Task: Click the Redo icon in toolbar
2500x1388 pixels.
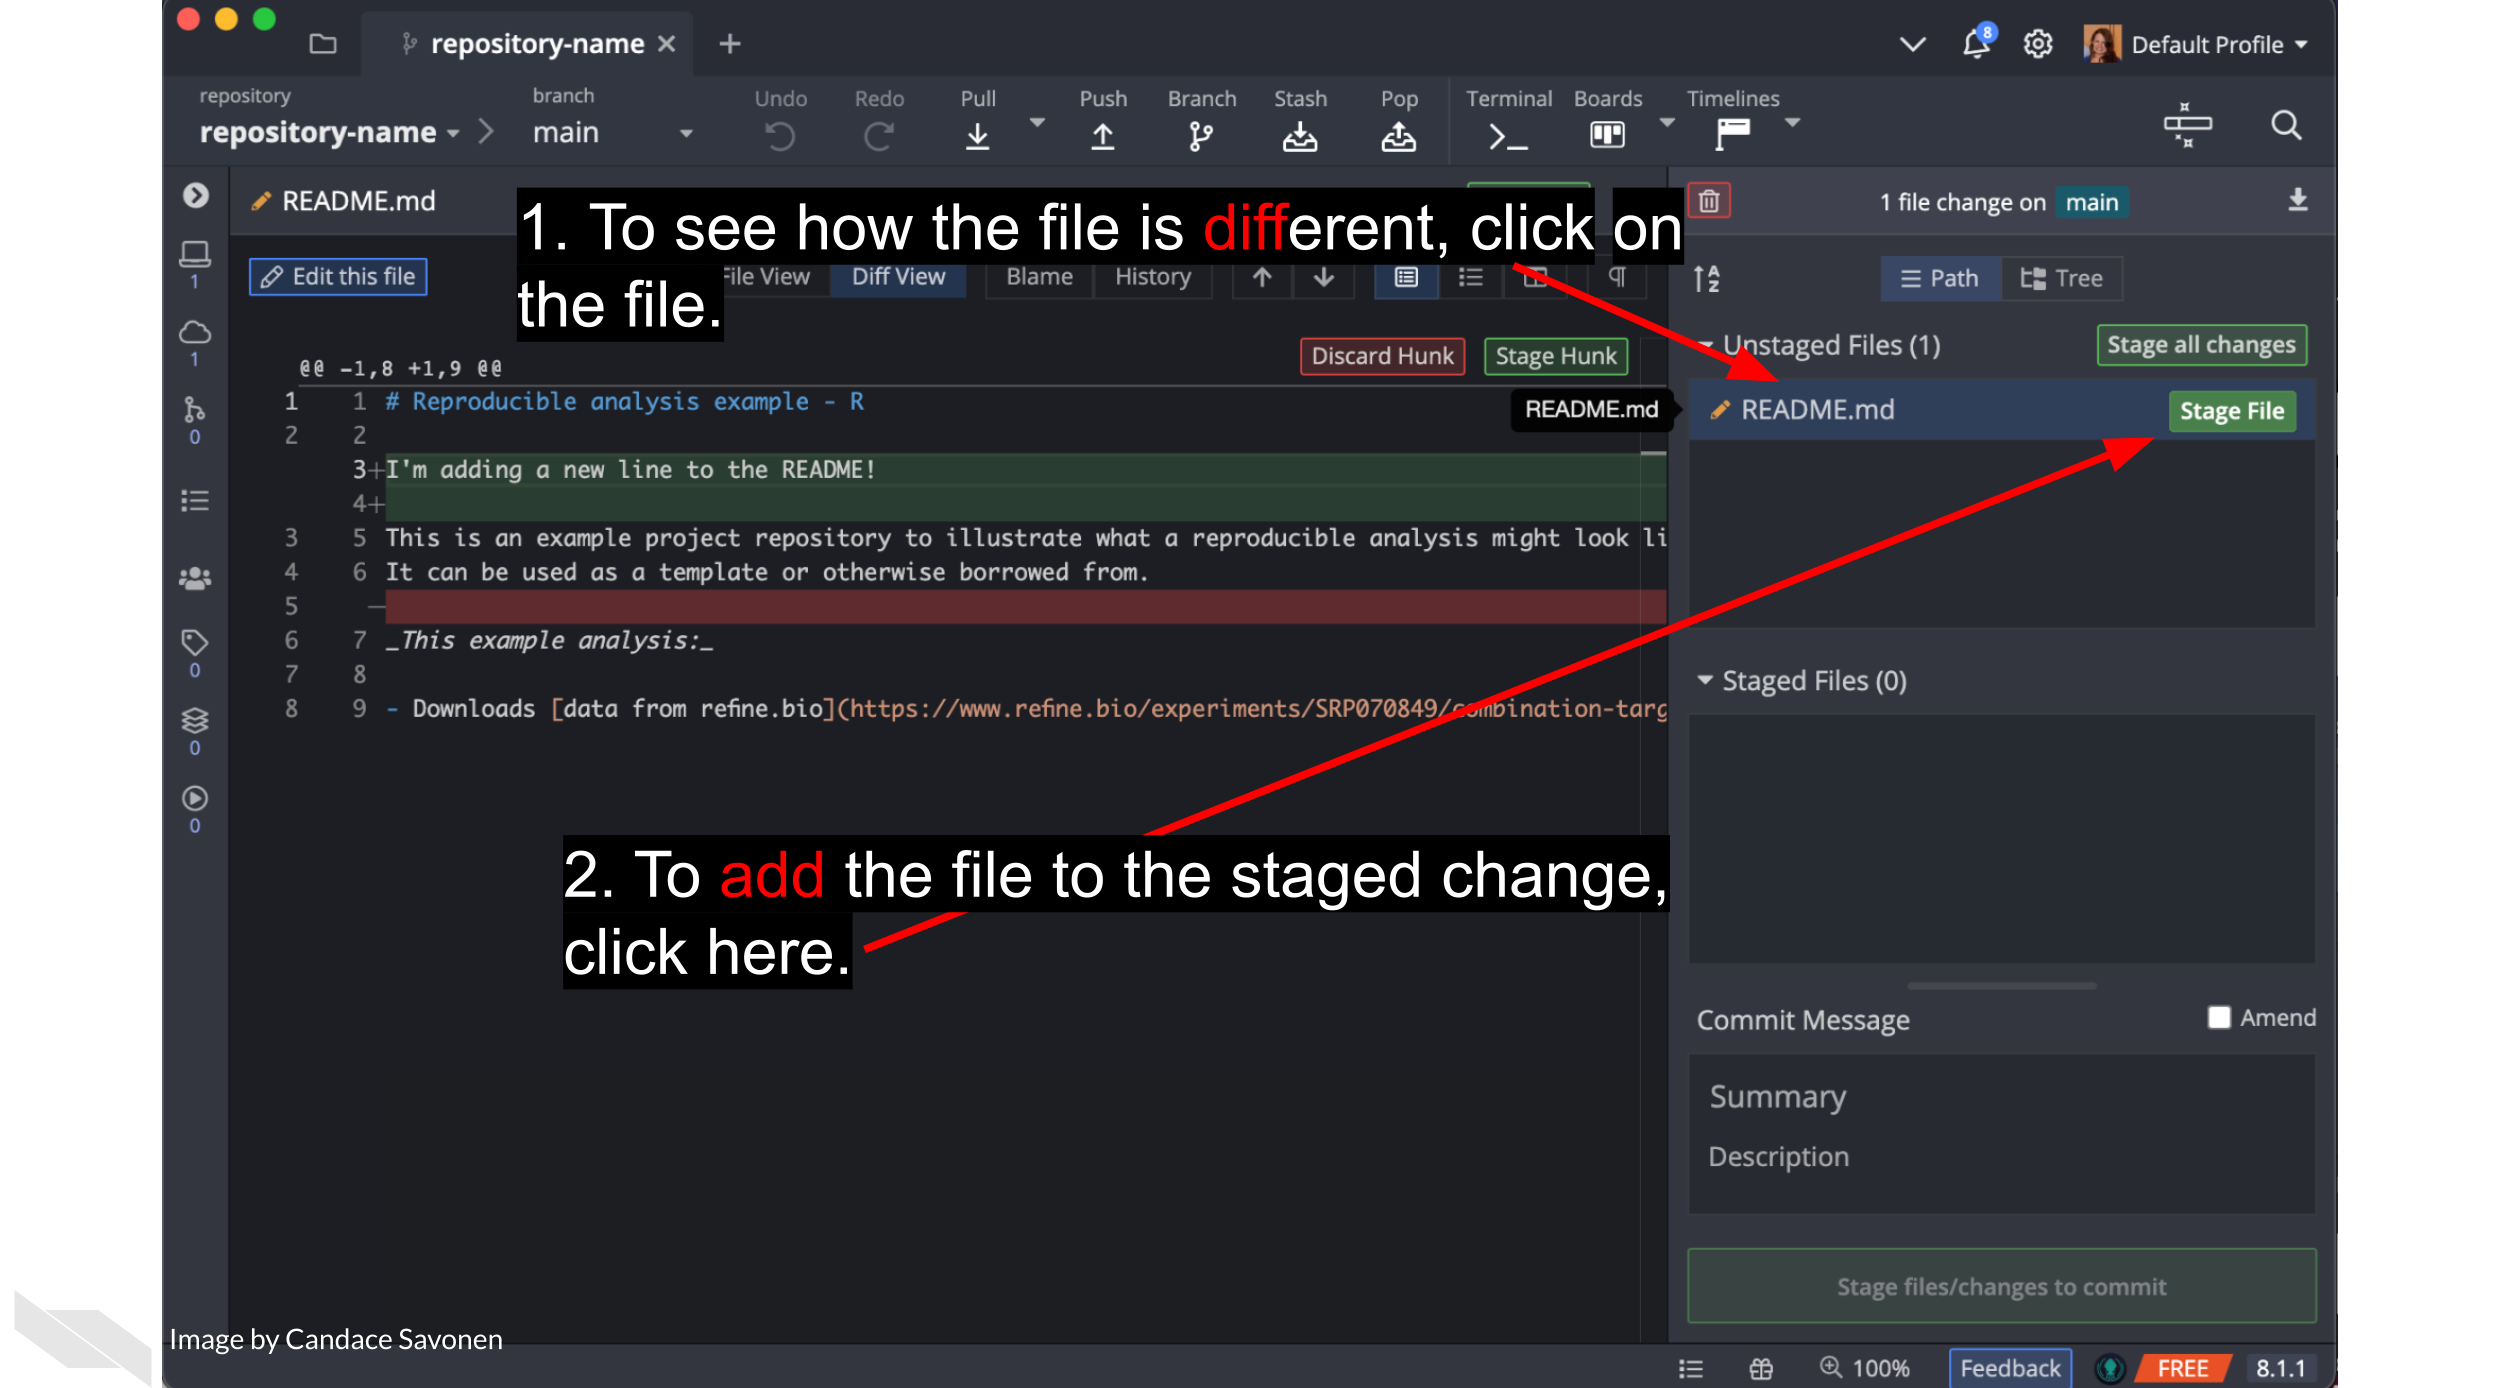Action: [x=878, y=136]
